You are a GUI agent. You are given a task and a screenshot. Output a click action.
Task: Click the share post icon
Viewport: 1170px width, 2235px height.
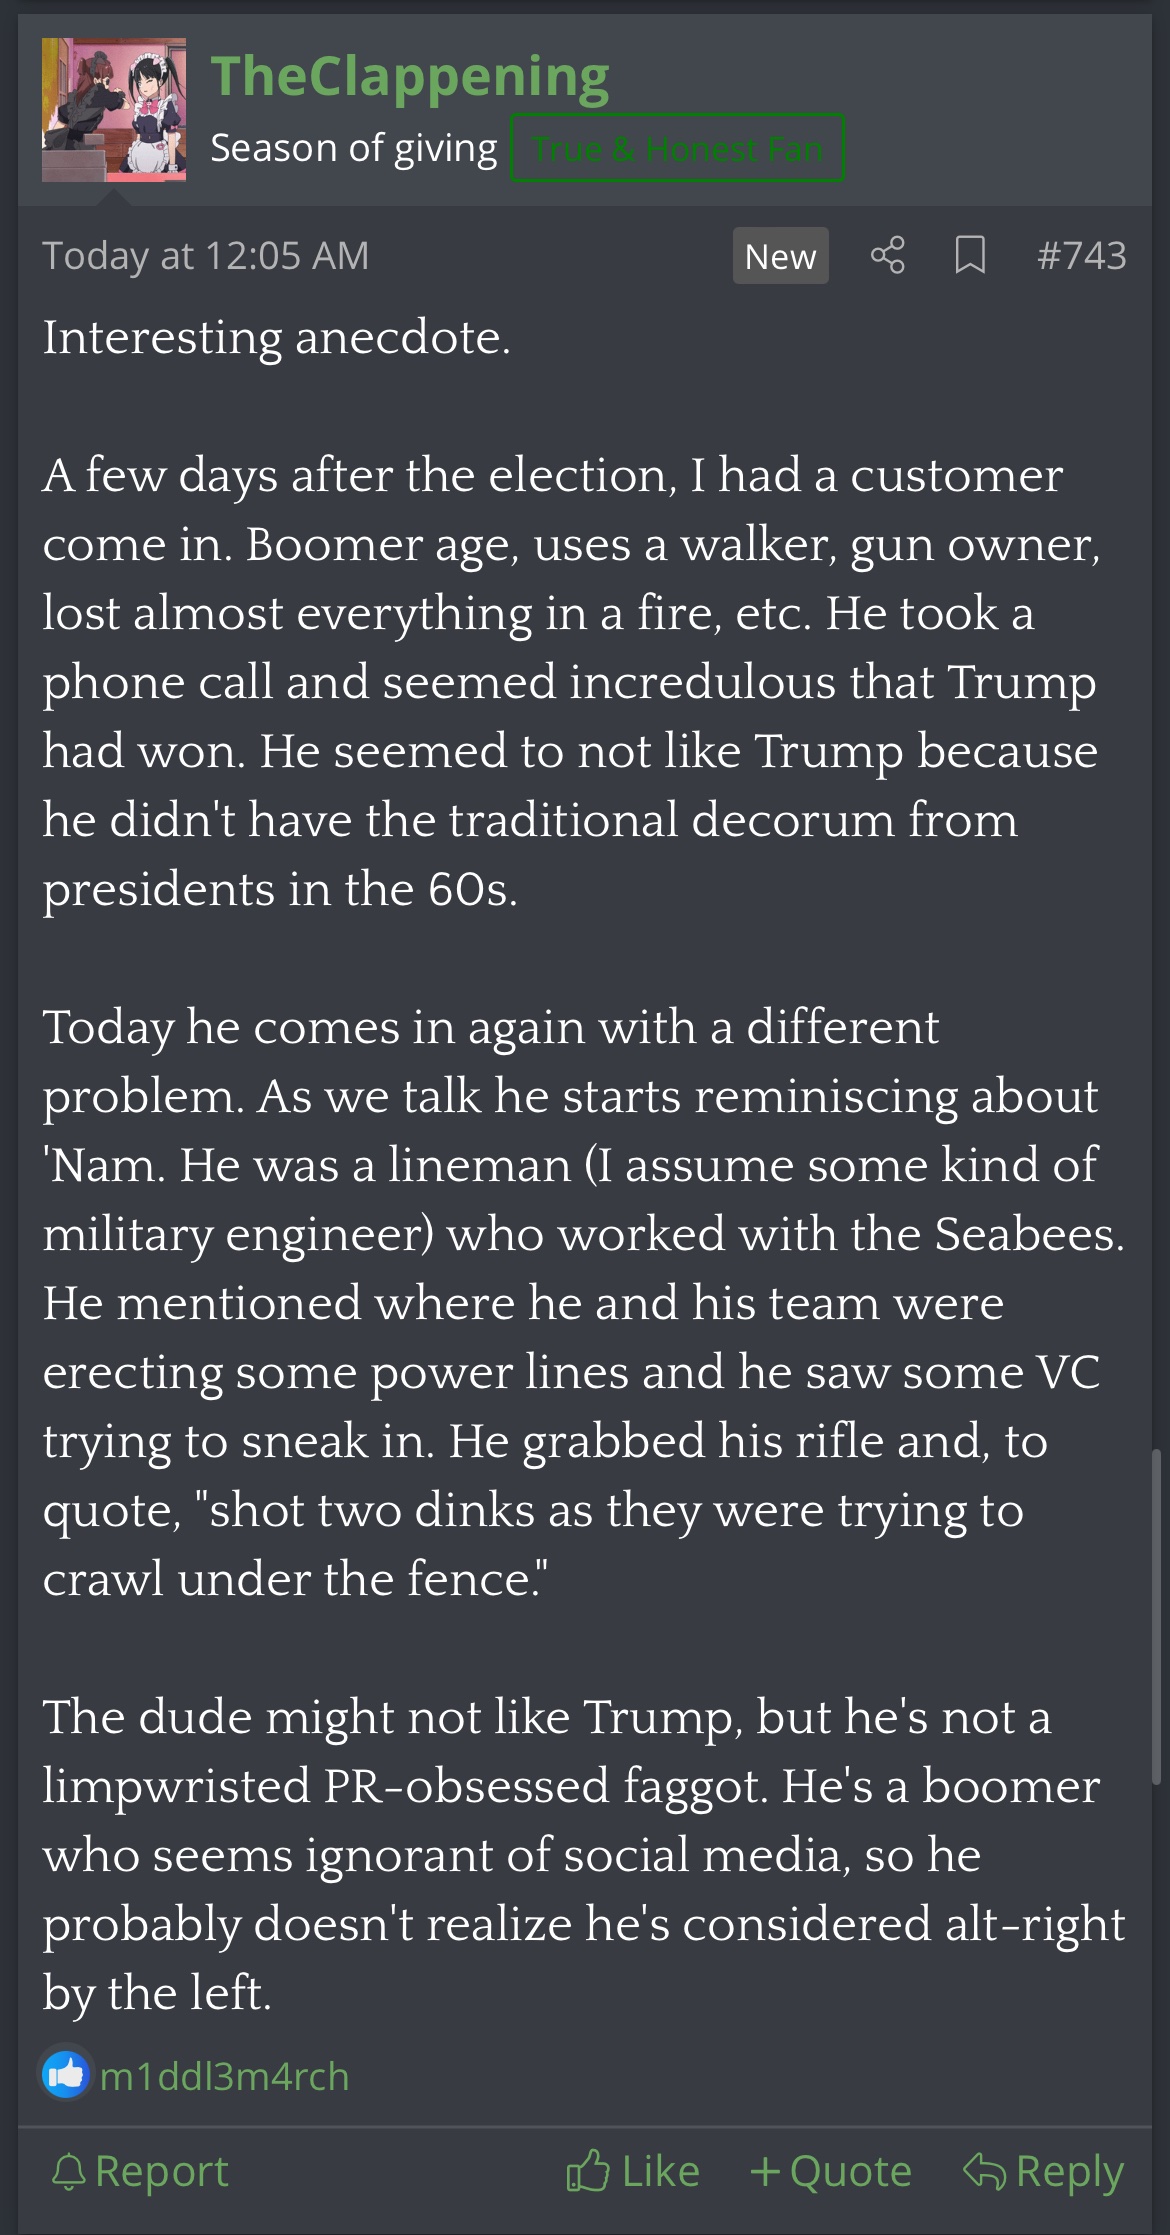887,255
